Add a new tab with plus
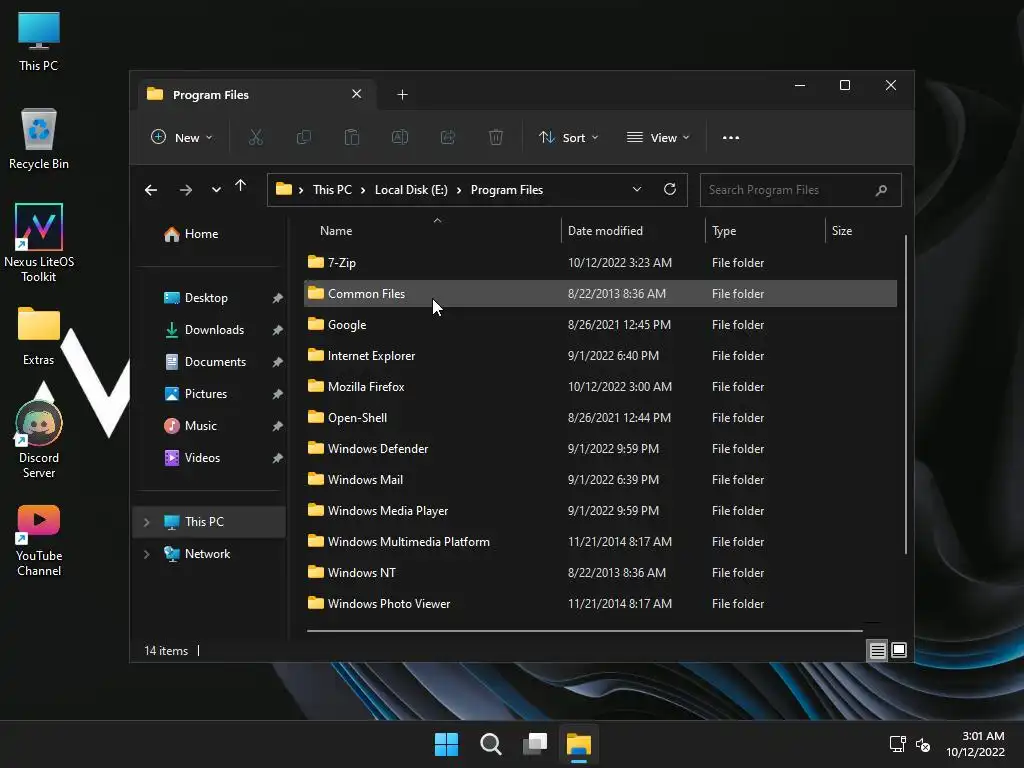The height and width of the screenshot is (768, 1024). (402, 95)
